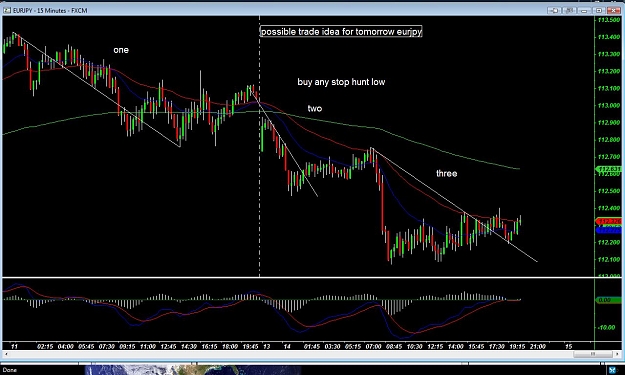Viewport: 625px width, 375px height.
Task: Click the -10.00 indicator axis label
Action: coord(608,327)
